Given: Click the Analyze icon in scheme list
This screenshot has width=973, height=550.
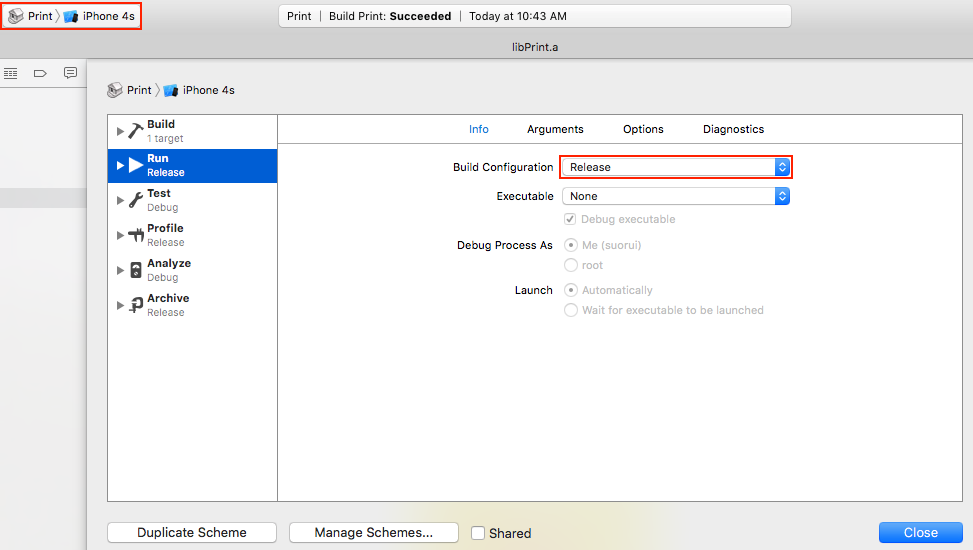Looking at the screenshot, I should coord(136,270).
